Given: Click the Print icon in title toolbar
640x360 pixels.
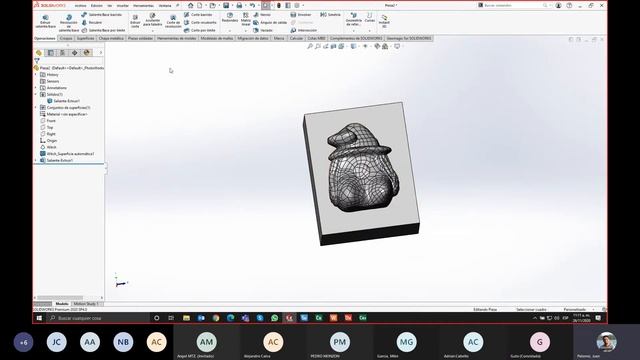Looking at the screenshot, I should tap(239, 5).
